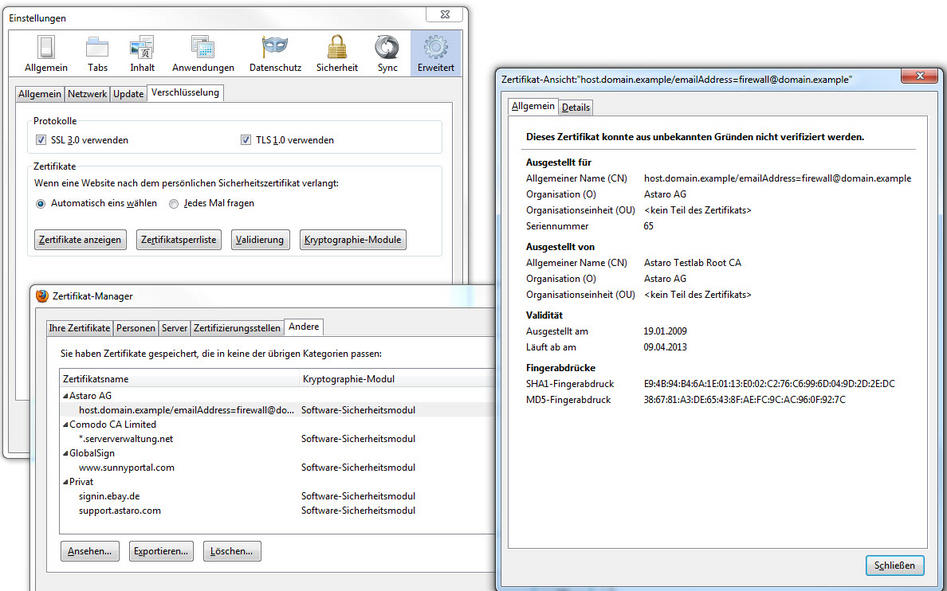
Task: Click Firefox icon in Zertifikat-Manager title bar
Action: (x=42, y=296)
